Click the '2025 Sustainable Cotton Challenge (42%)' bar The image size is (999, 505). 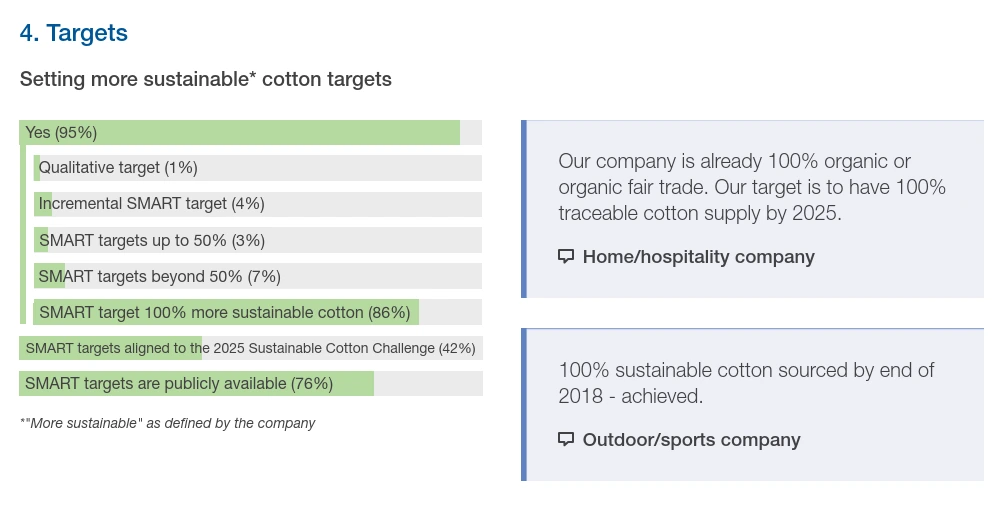coord(250,348)
